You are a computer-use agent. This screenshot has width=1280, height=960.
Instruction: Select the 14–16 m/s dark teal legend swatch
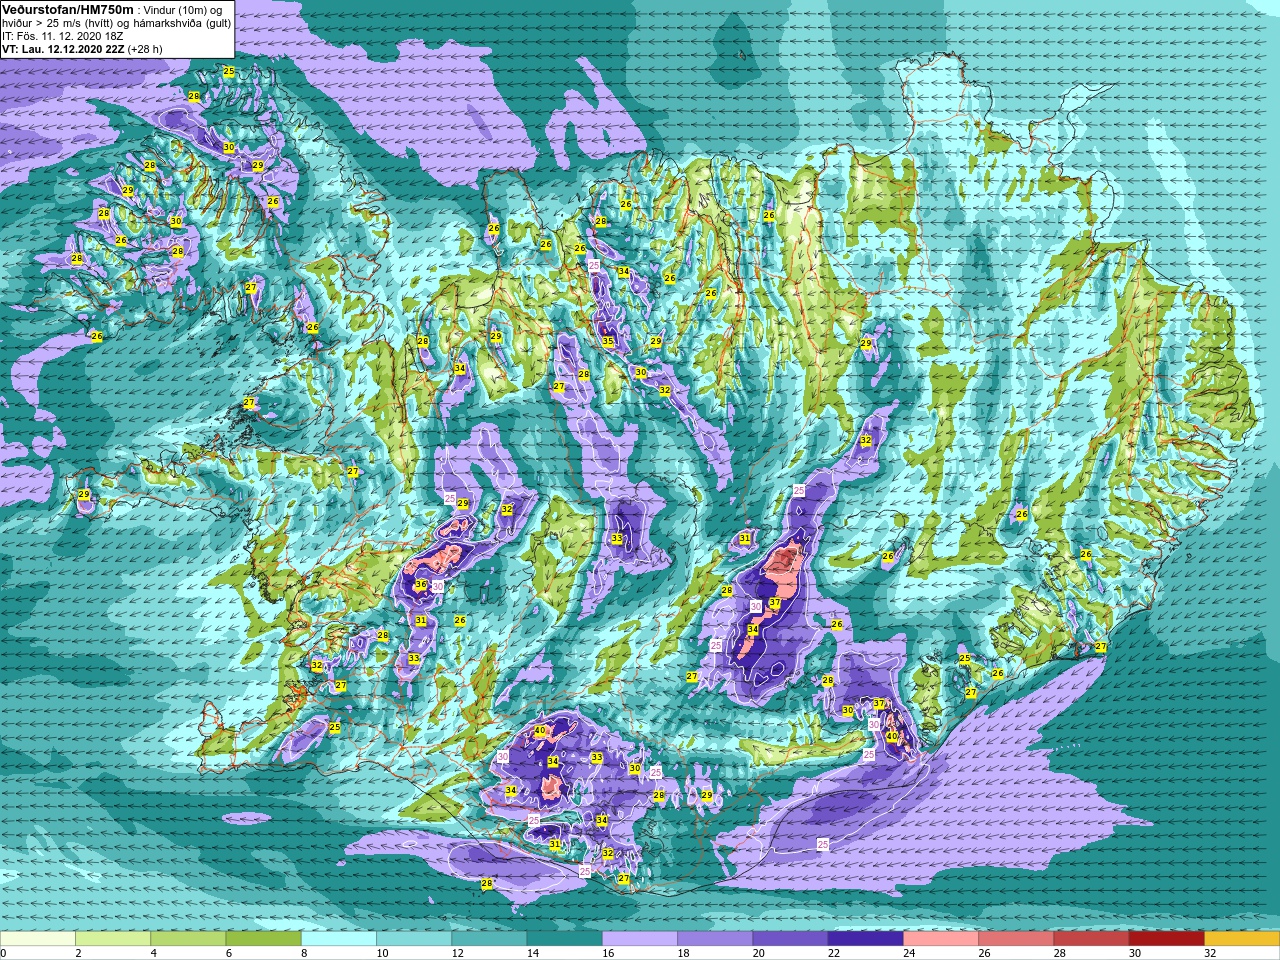[565, 939]
